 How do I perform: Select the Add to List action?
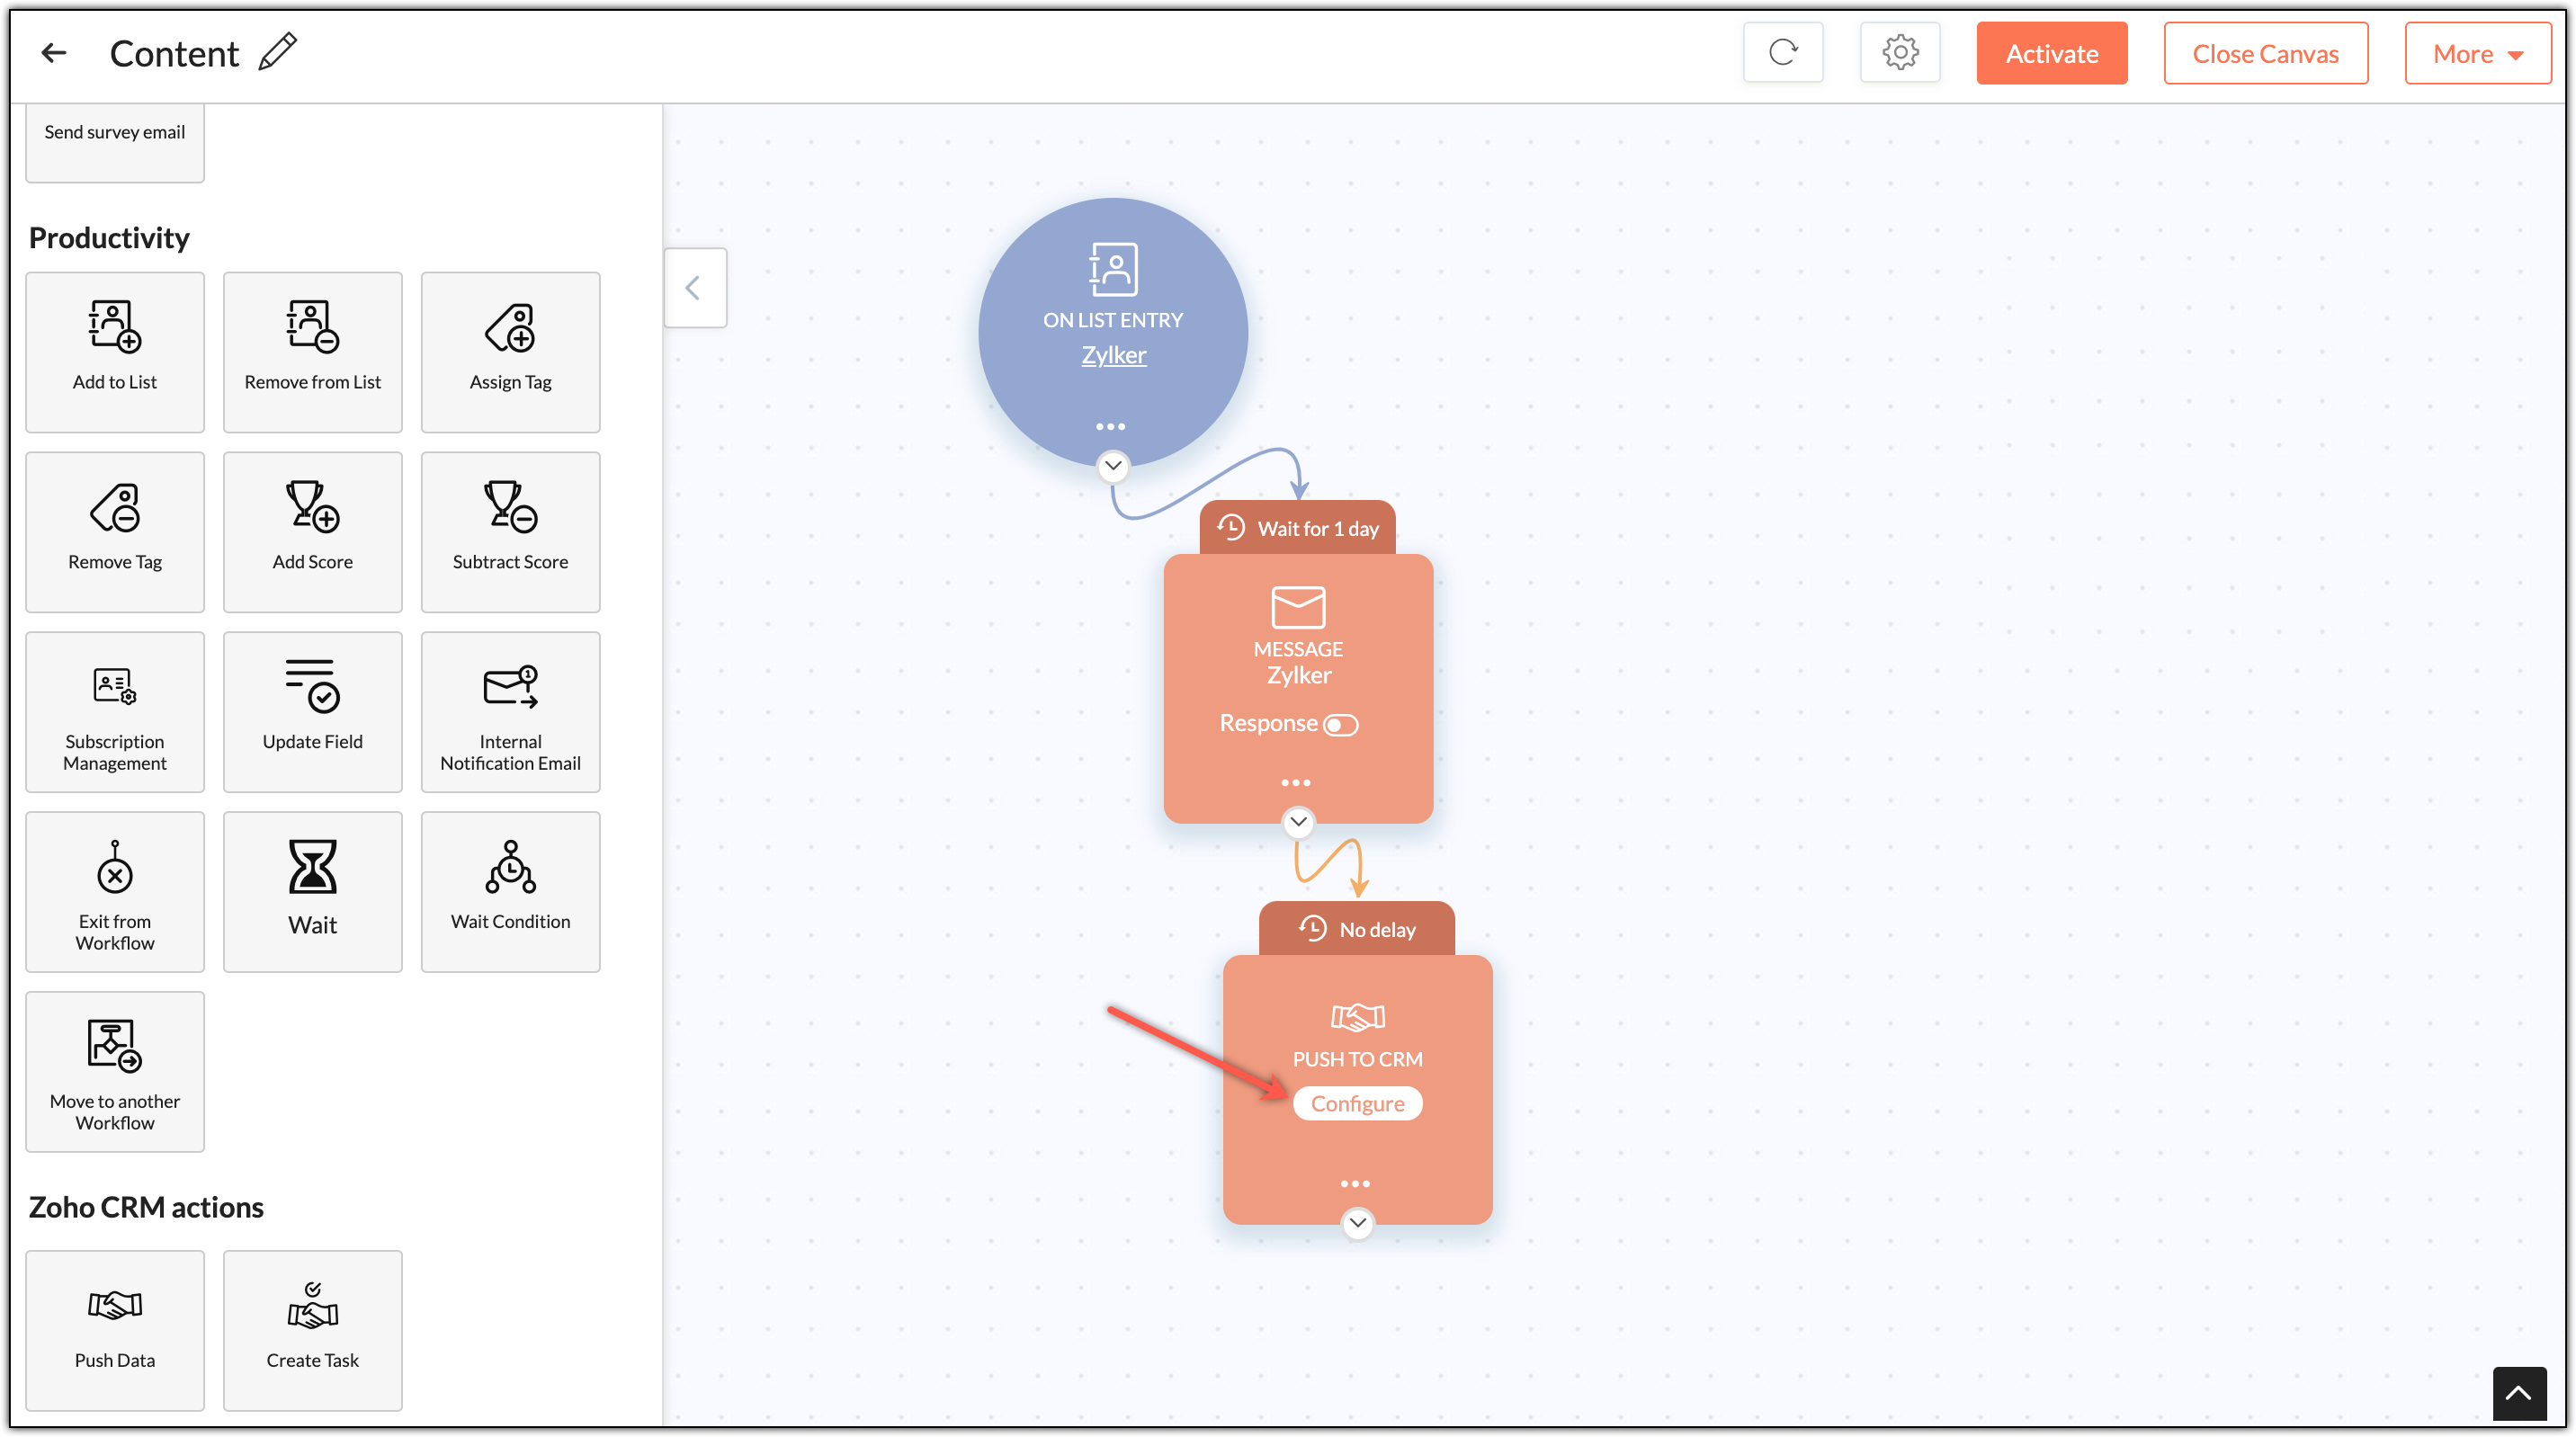(115, 352)
